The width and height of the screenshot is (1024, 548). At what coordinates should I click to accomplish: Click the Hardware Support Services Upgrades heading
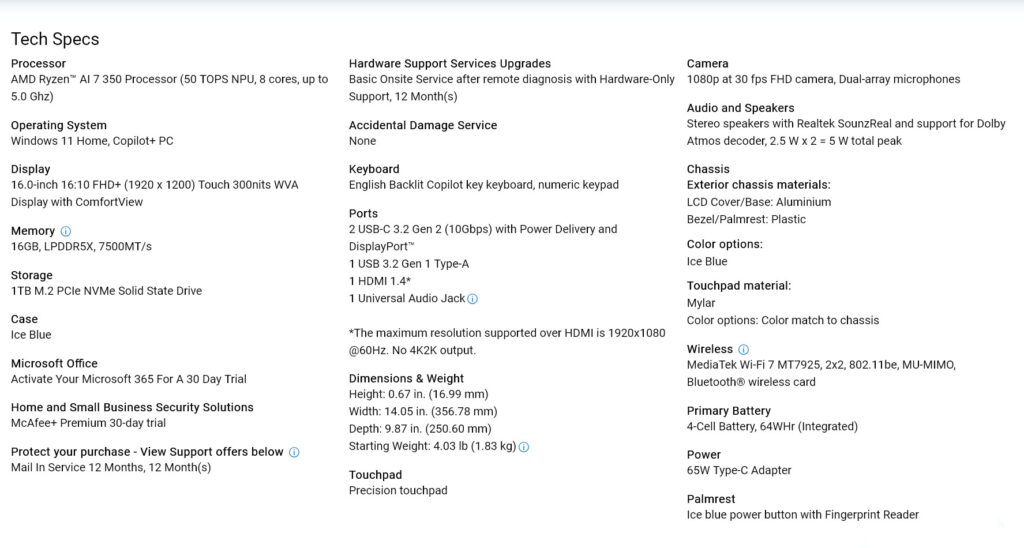(450, 64)
